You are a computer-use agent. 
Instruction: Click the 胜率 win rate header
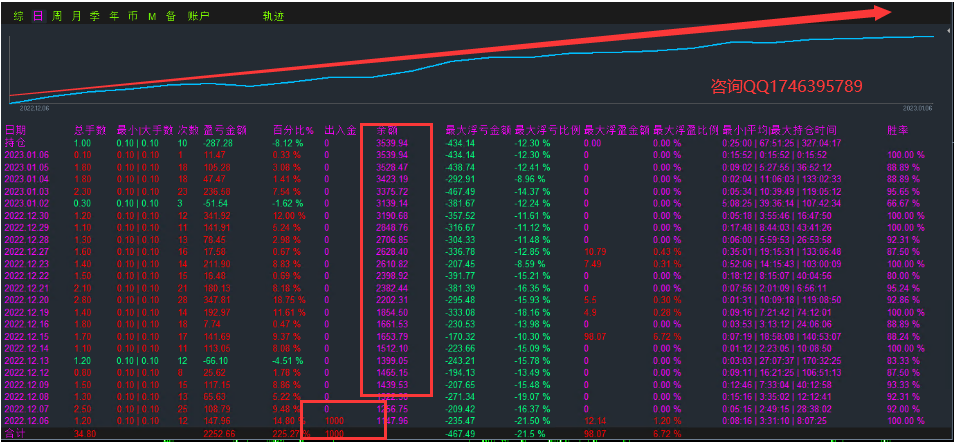897,130
